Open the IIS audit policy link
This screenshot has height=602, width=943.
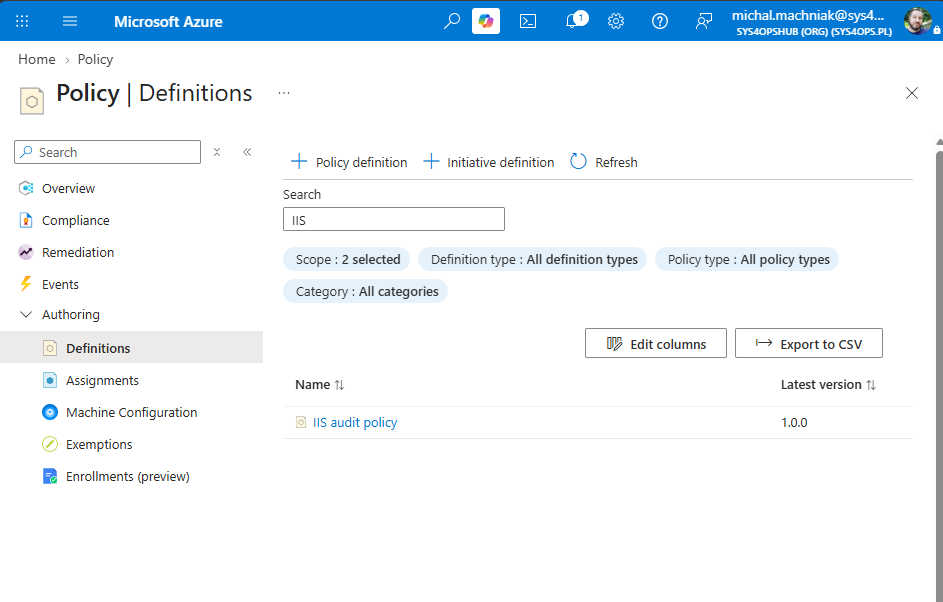(355, 423)
